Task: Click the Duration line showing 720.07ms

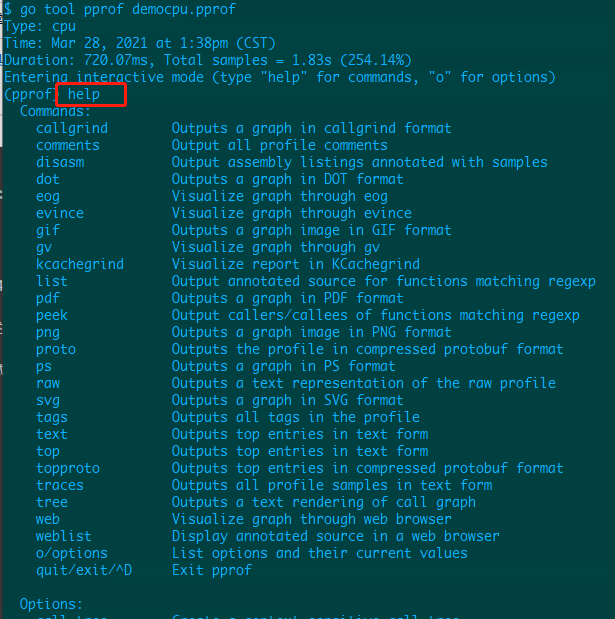Action: point(208,60)
